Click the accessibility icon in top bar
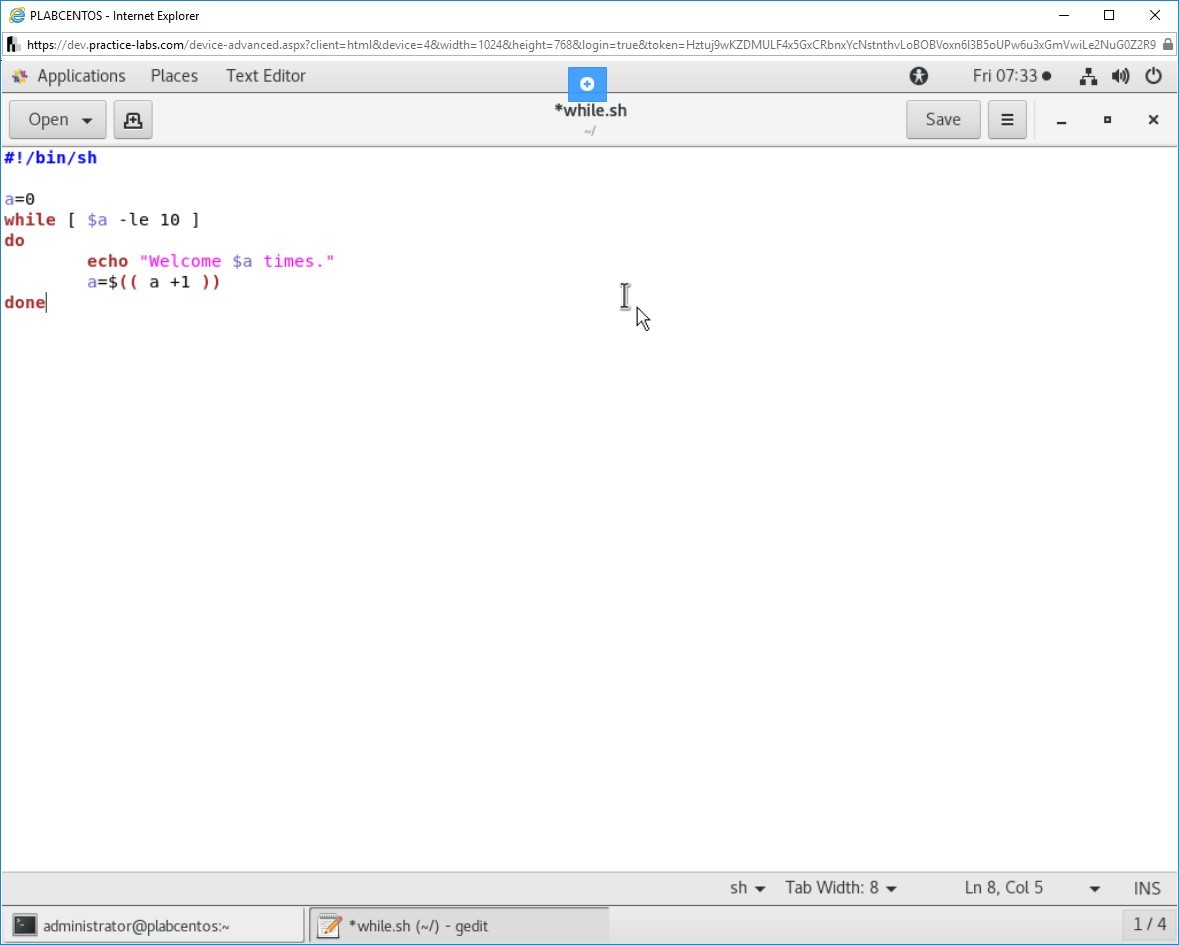Viewport: 1179px width, 945px height. point(918,76)
